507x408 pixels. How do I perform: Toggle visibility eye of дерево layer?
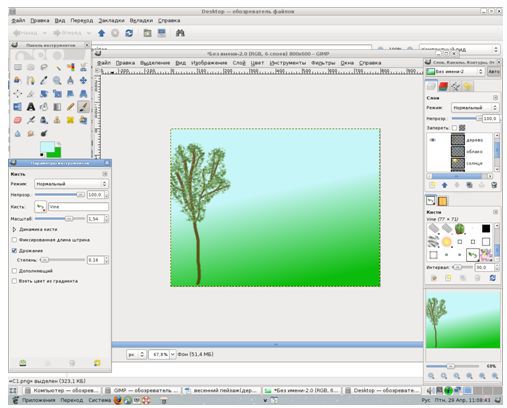(433, 140)
